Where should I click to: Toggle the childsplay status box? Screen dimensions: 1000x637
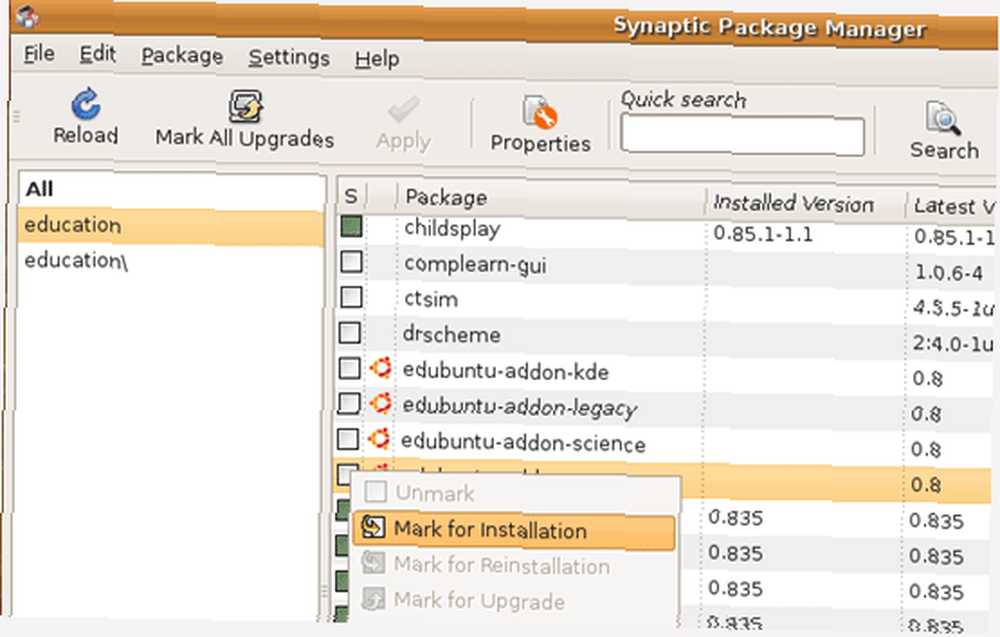351,226
